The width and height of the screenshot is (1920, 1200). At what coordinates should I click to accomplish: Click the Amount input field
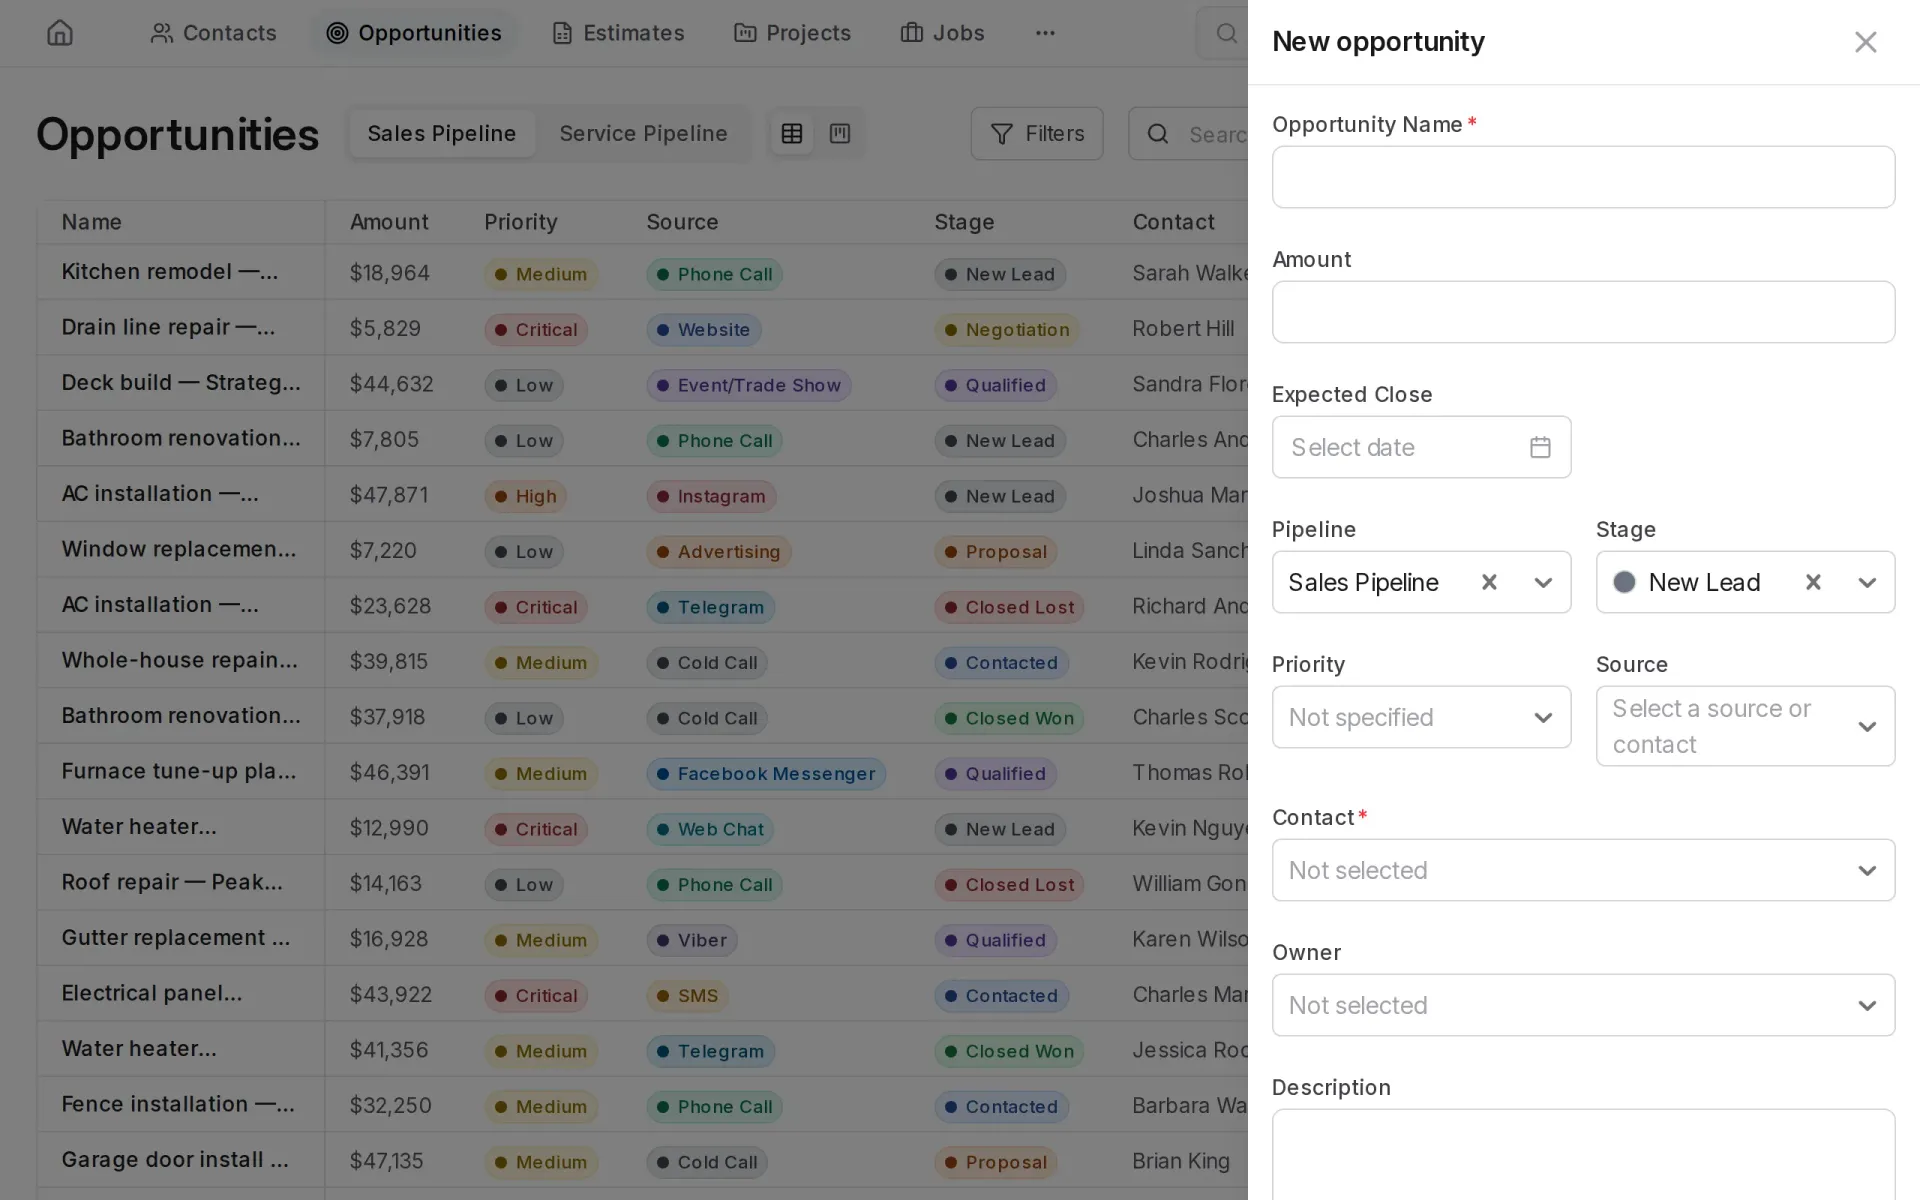[1583, 312]
